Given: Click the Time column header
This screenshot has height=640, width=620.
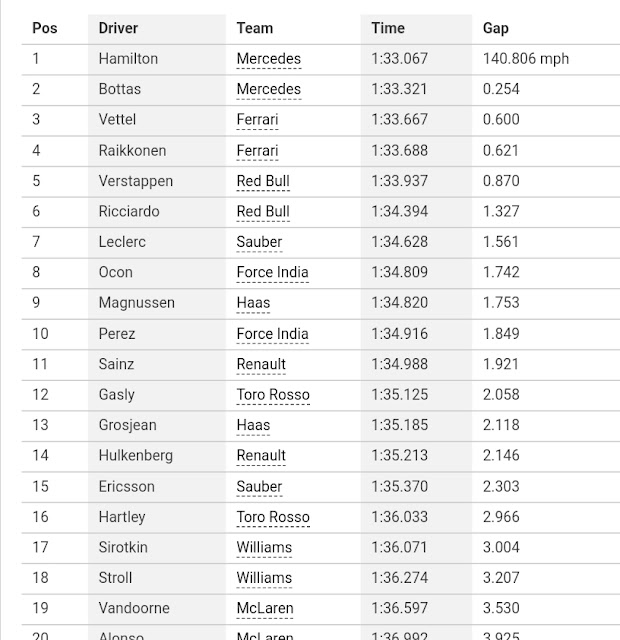Looking at the screenshot, I should 388,28.
